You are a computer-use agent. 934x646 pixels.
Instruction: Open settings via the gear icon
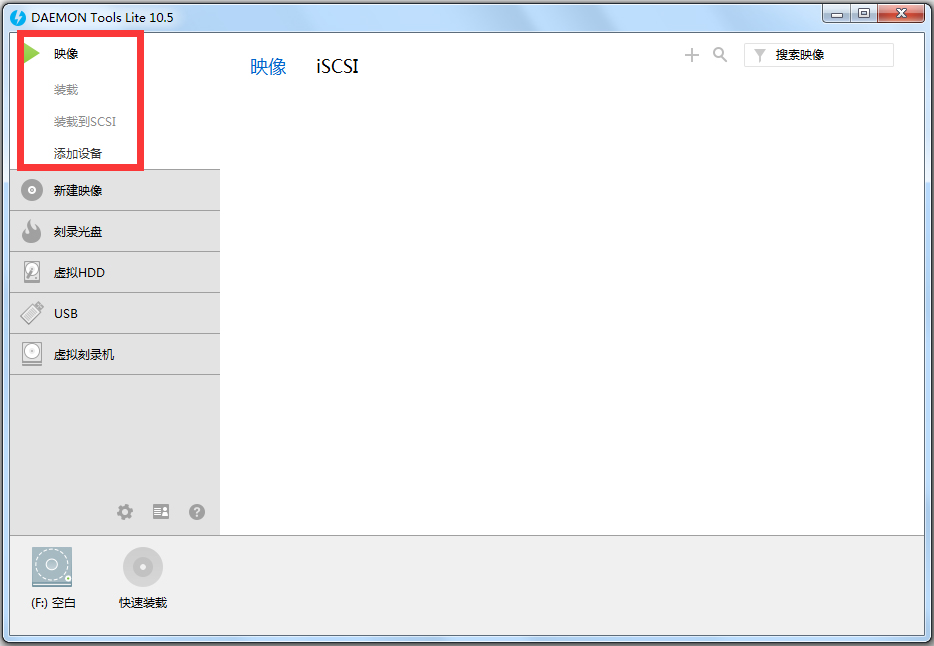124,512
